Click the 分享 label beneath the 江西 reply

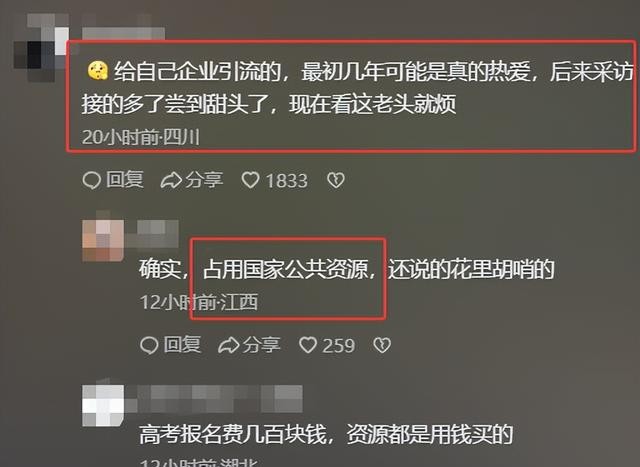pyautogui.click(x=262, y=345)
